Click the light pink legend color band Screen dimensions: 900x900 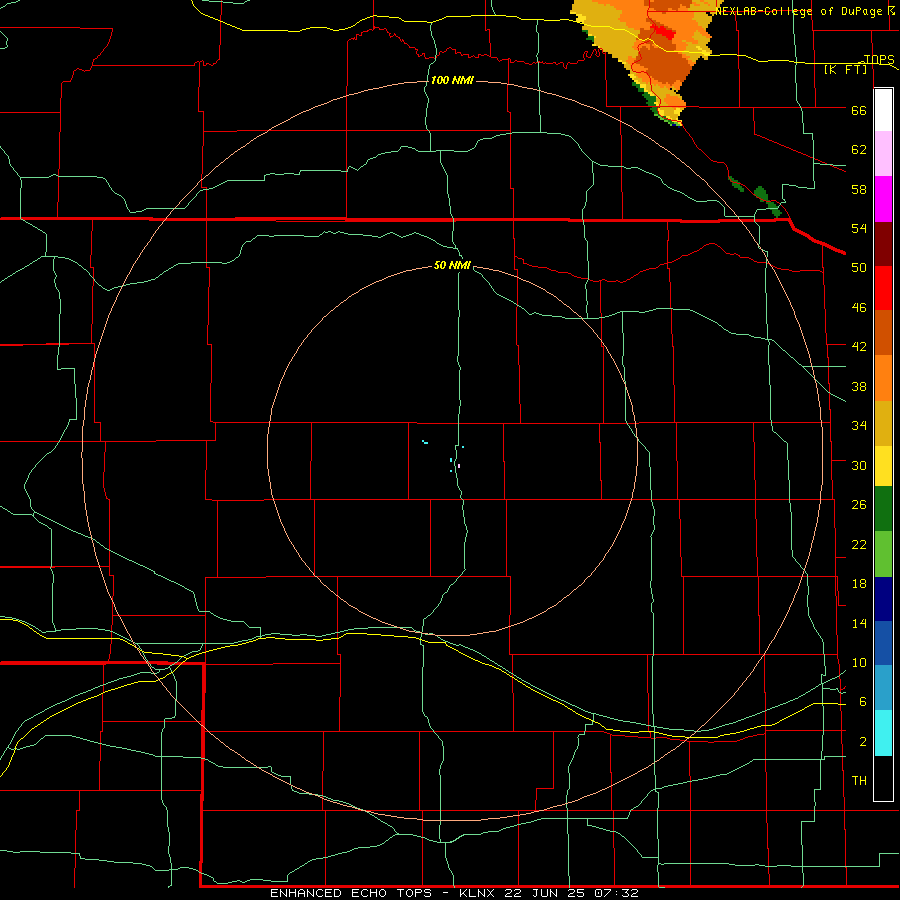(x=883, y=153)
